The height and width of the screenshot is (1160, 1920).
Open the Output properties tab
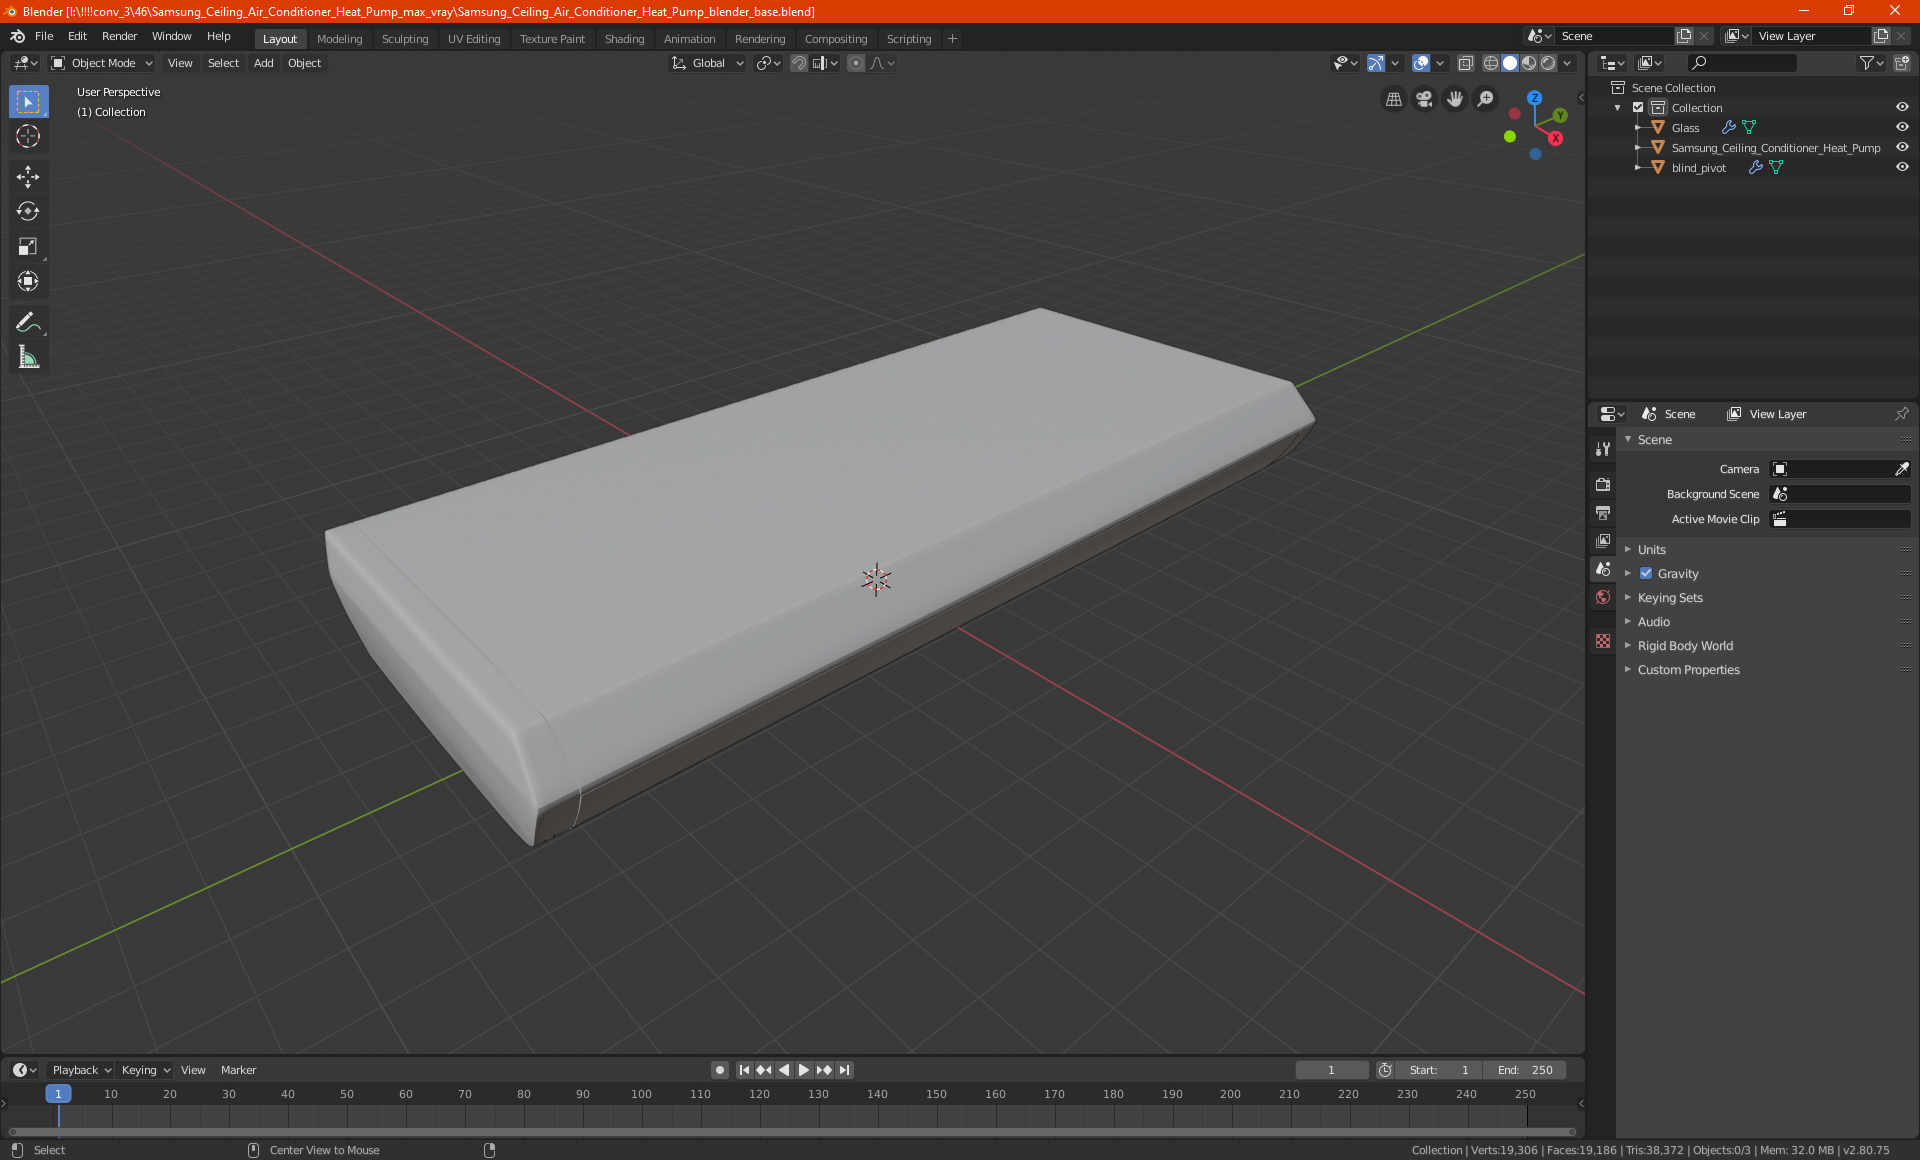[x=1603, y=513]
